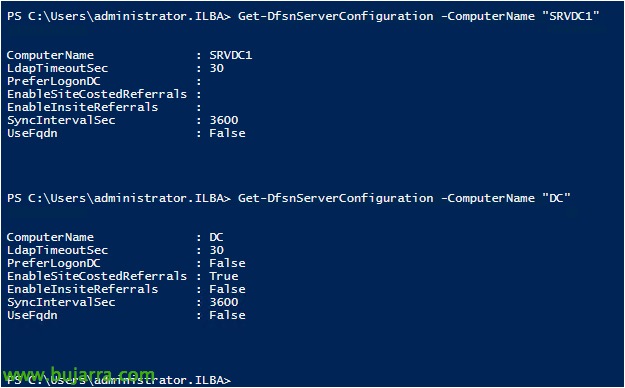This screenshot has height=388, width=625.
Task: Click the EnableInsiteReferrals False value for DC
Action: 227,289
